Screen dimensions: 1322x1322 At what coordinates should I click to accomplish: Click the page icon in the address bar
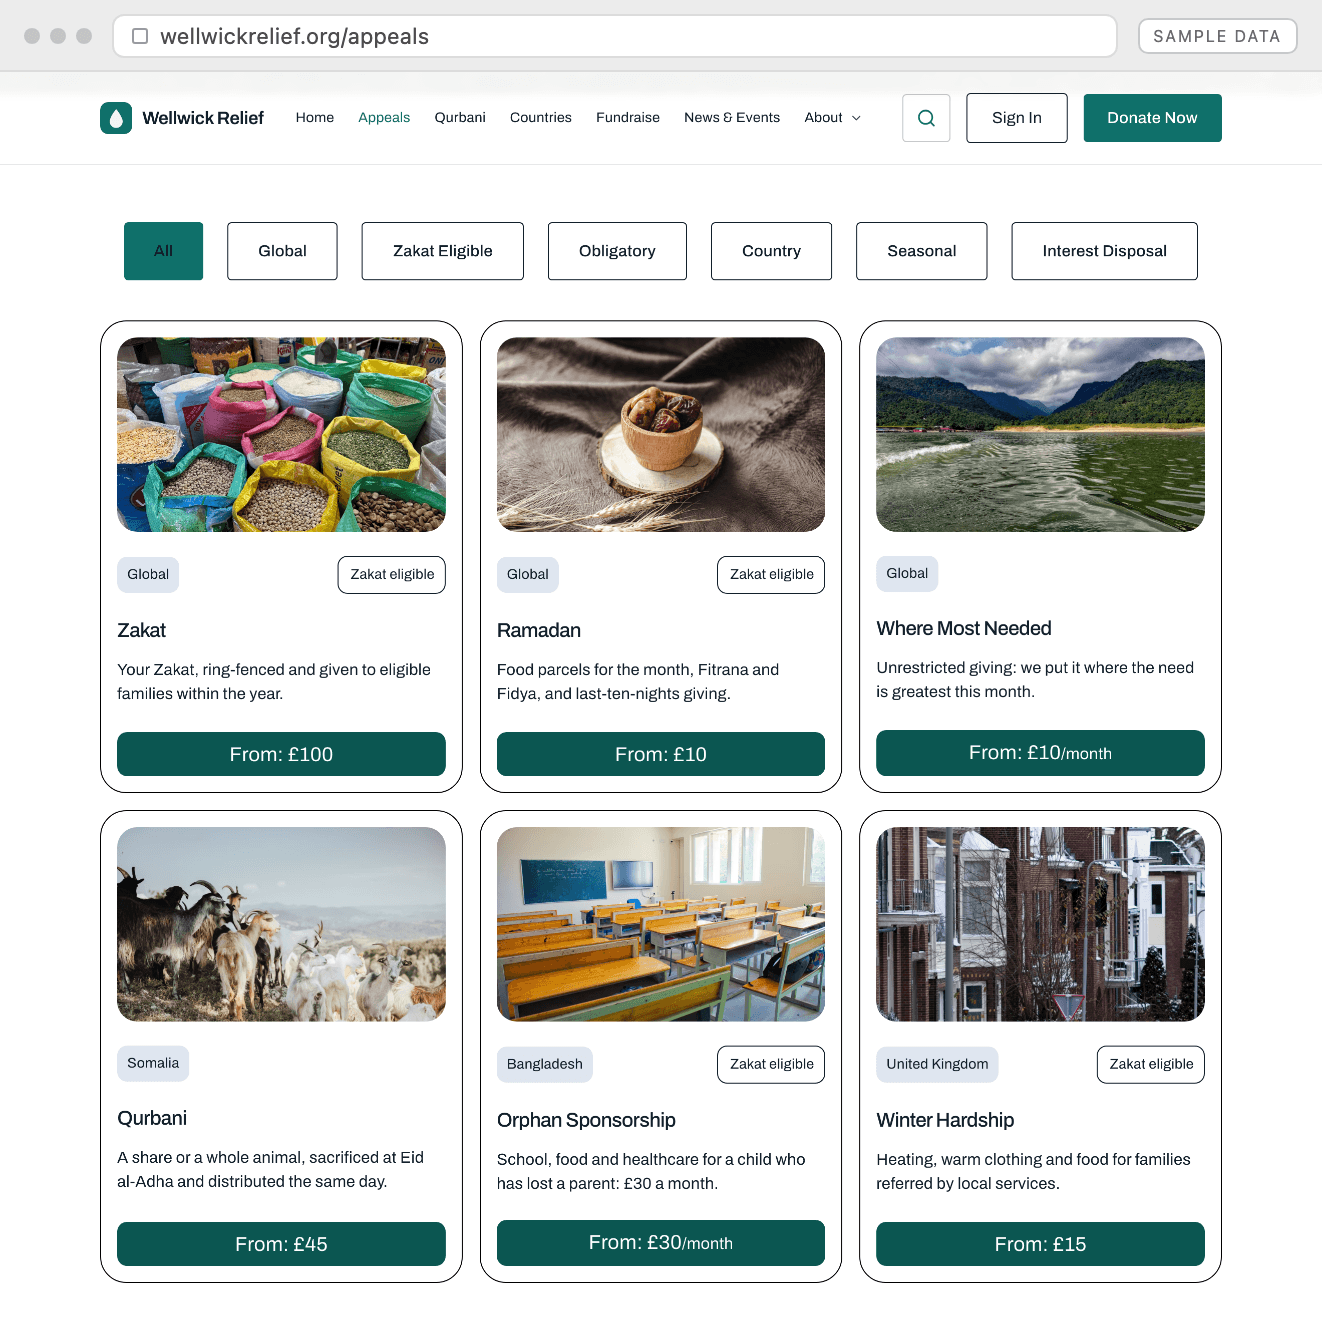point(140,36)
